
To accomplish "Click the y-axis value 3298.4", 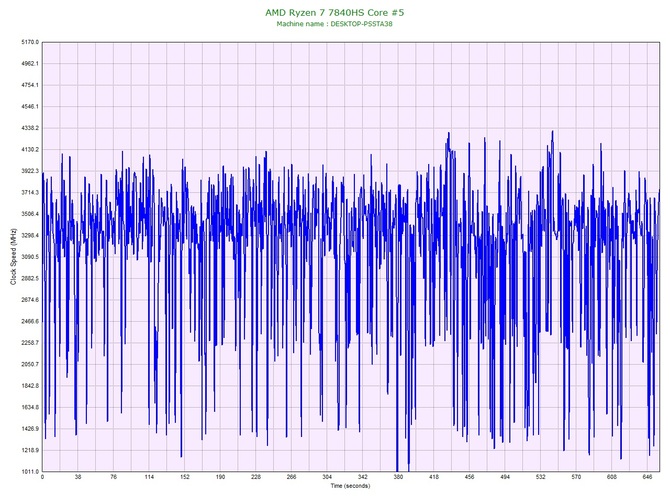I will [x=30, y=235].
